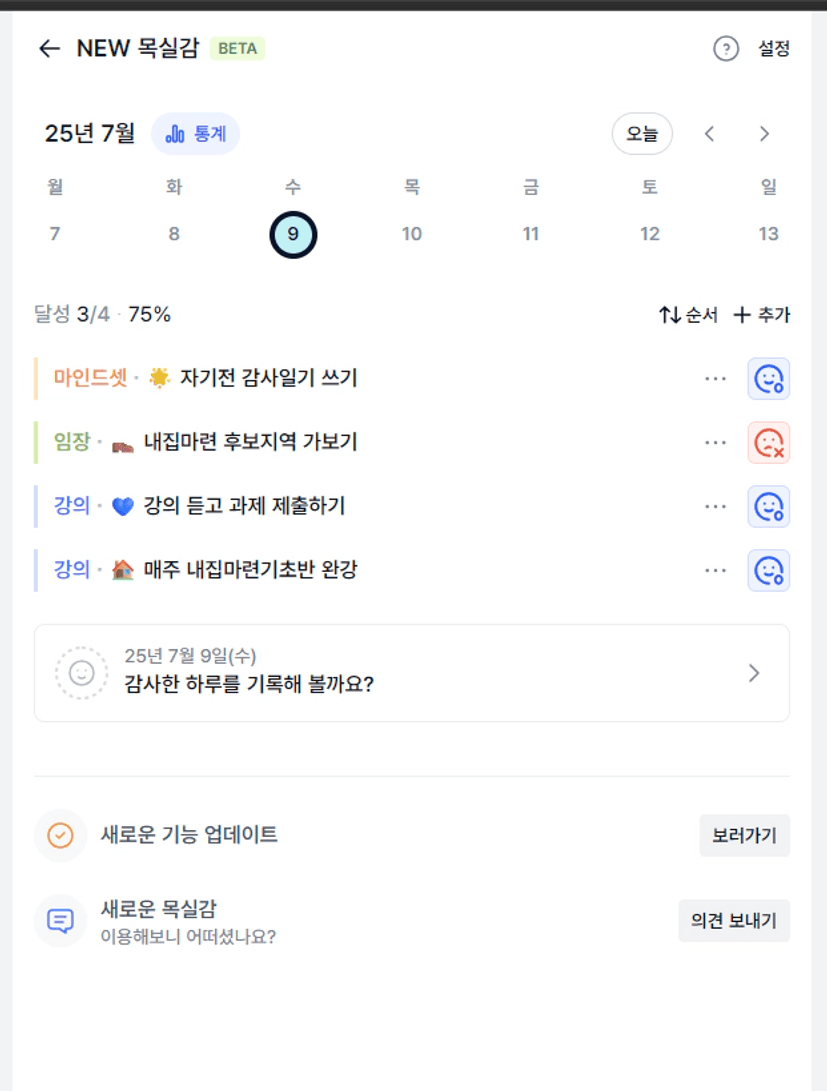Click the 의견 보내기 button
This screenshot has width=827, height=1091.
[x=734, y=921]
